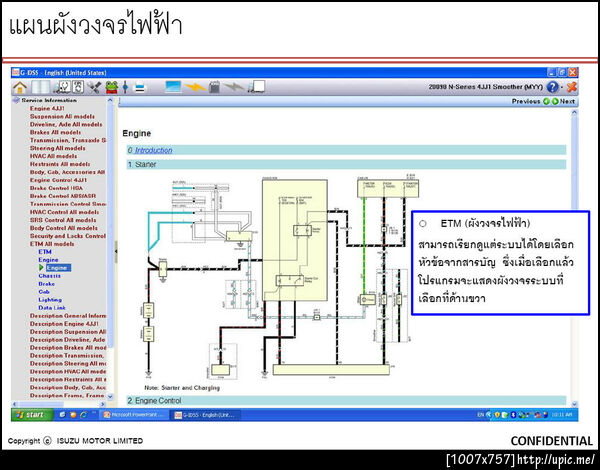Click the orange X exit icon in toolbar
Image resolution: width=600 pixels, height=470 pixels.
click(x=572, y=87)
